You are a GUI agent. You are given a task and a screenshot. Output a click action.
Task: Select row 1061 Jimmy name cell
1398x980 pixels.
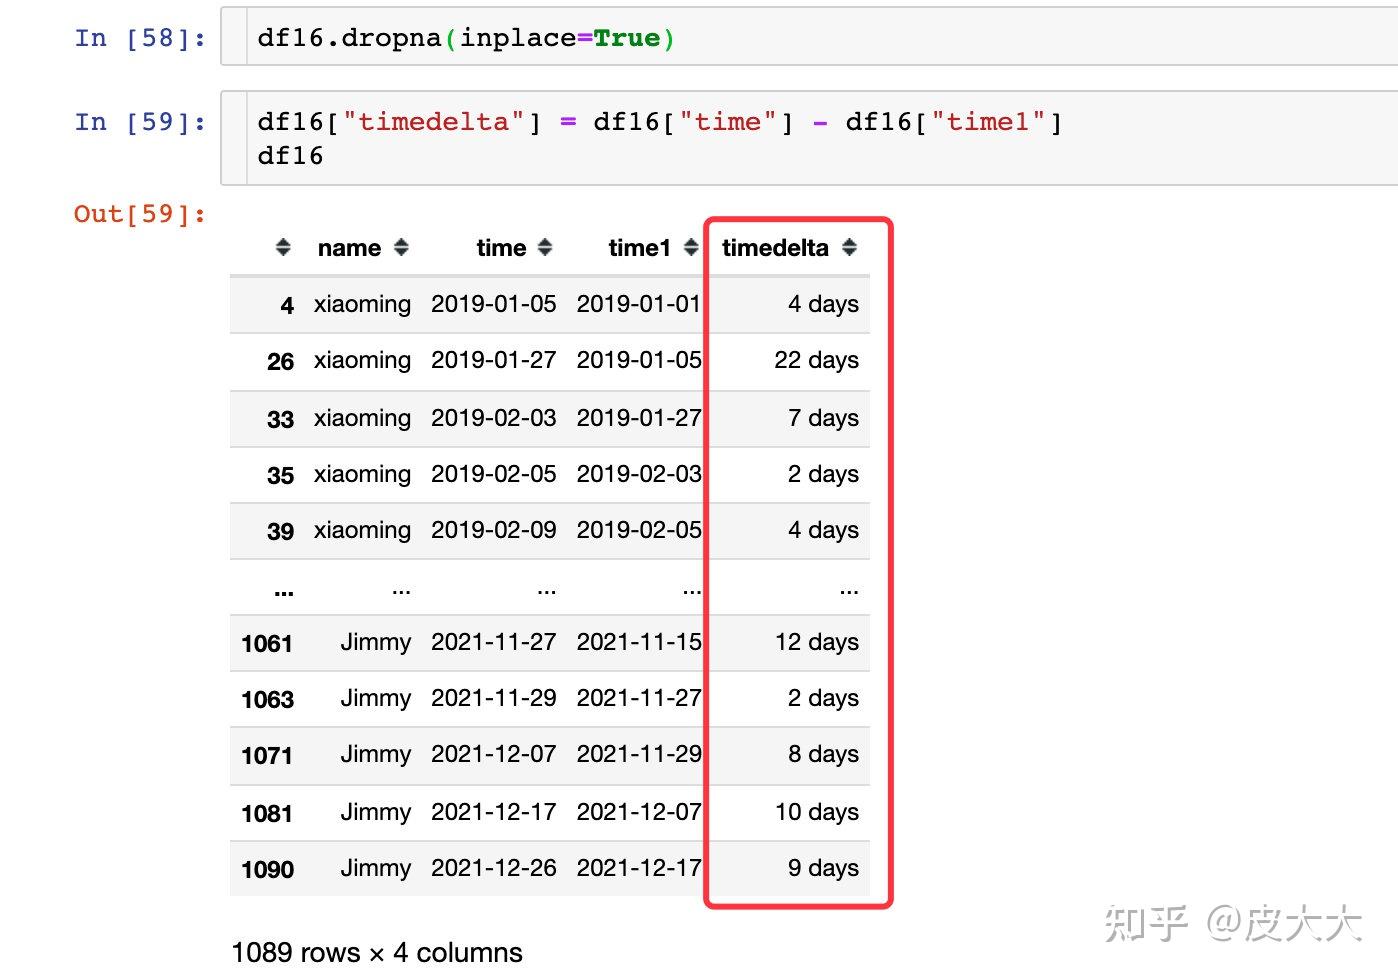coord(375,642)
